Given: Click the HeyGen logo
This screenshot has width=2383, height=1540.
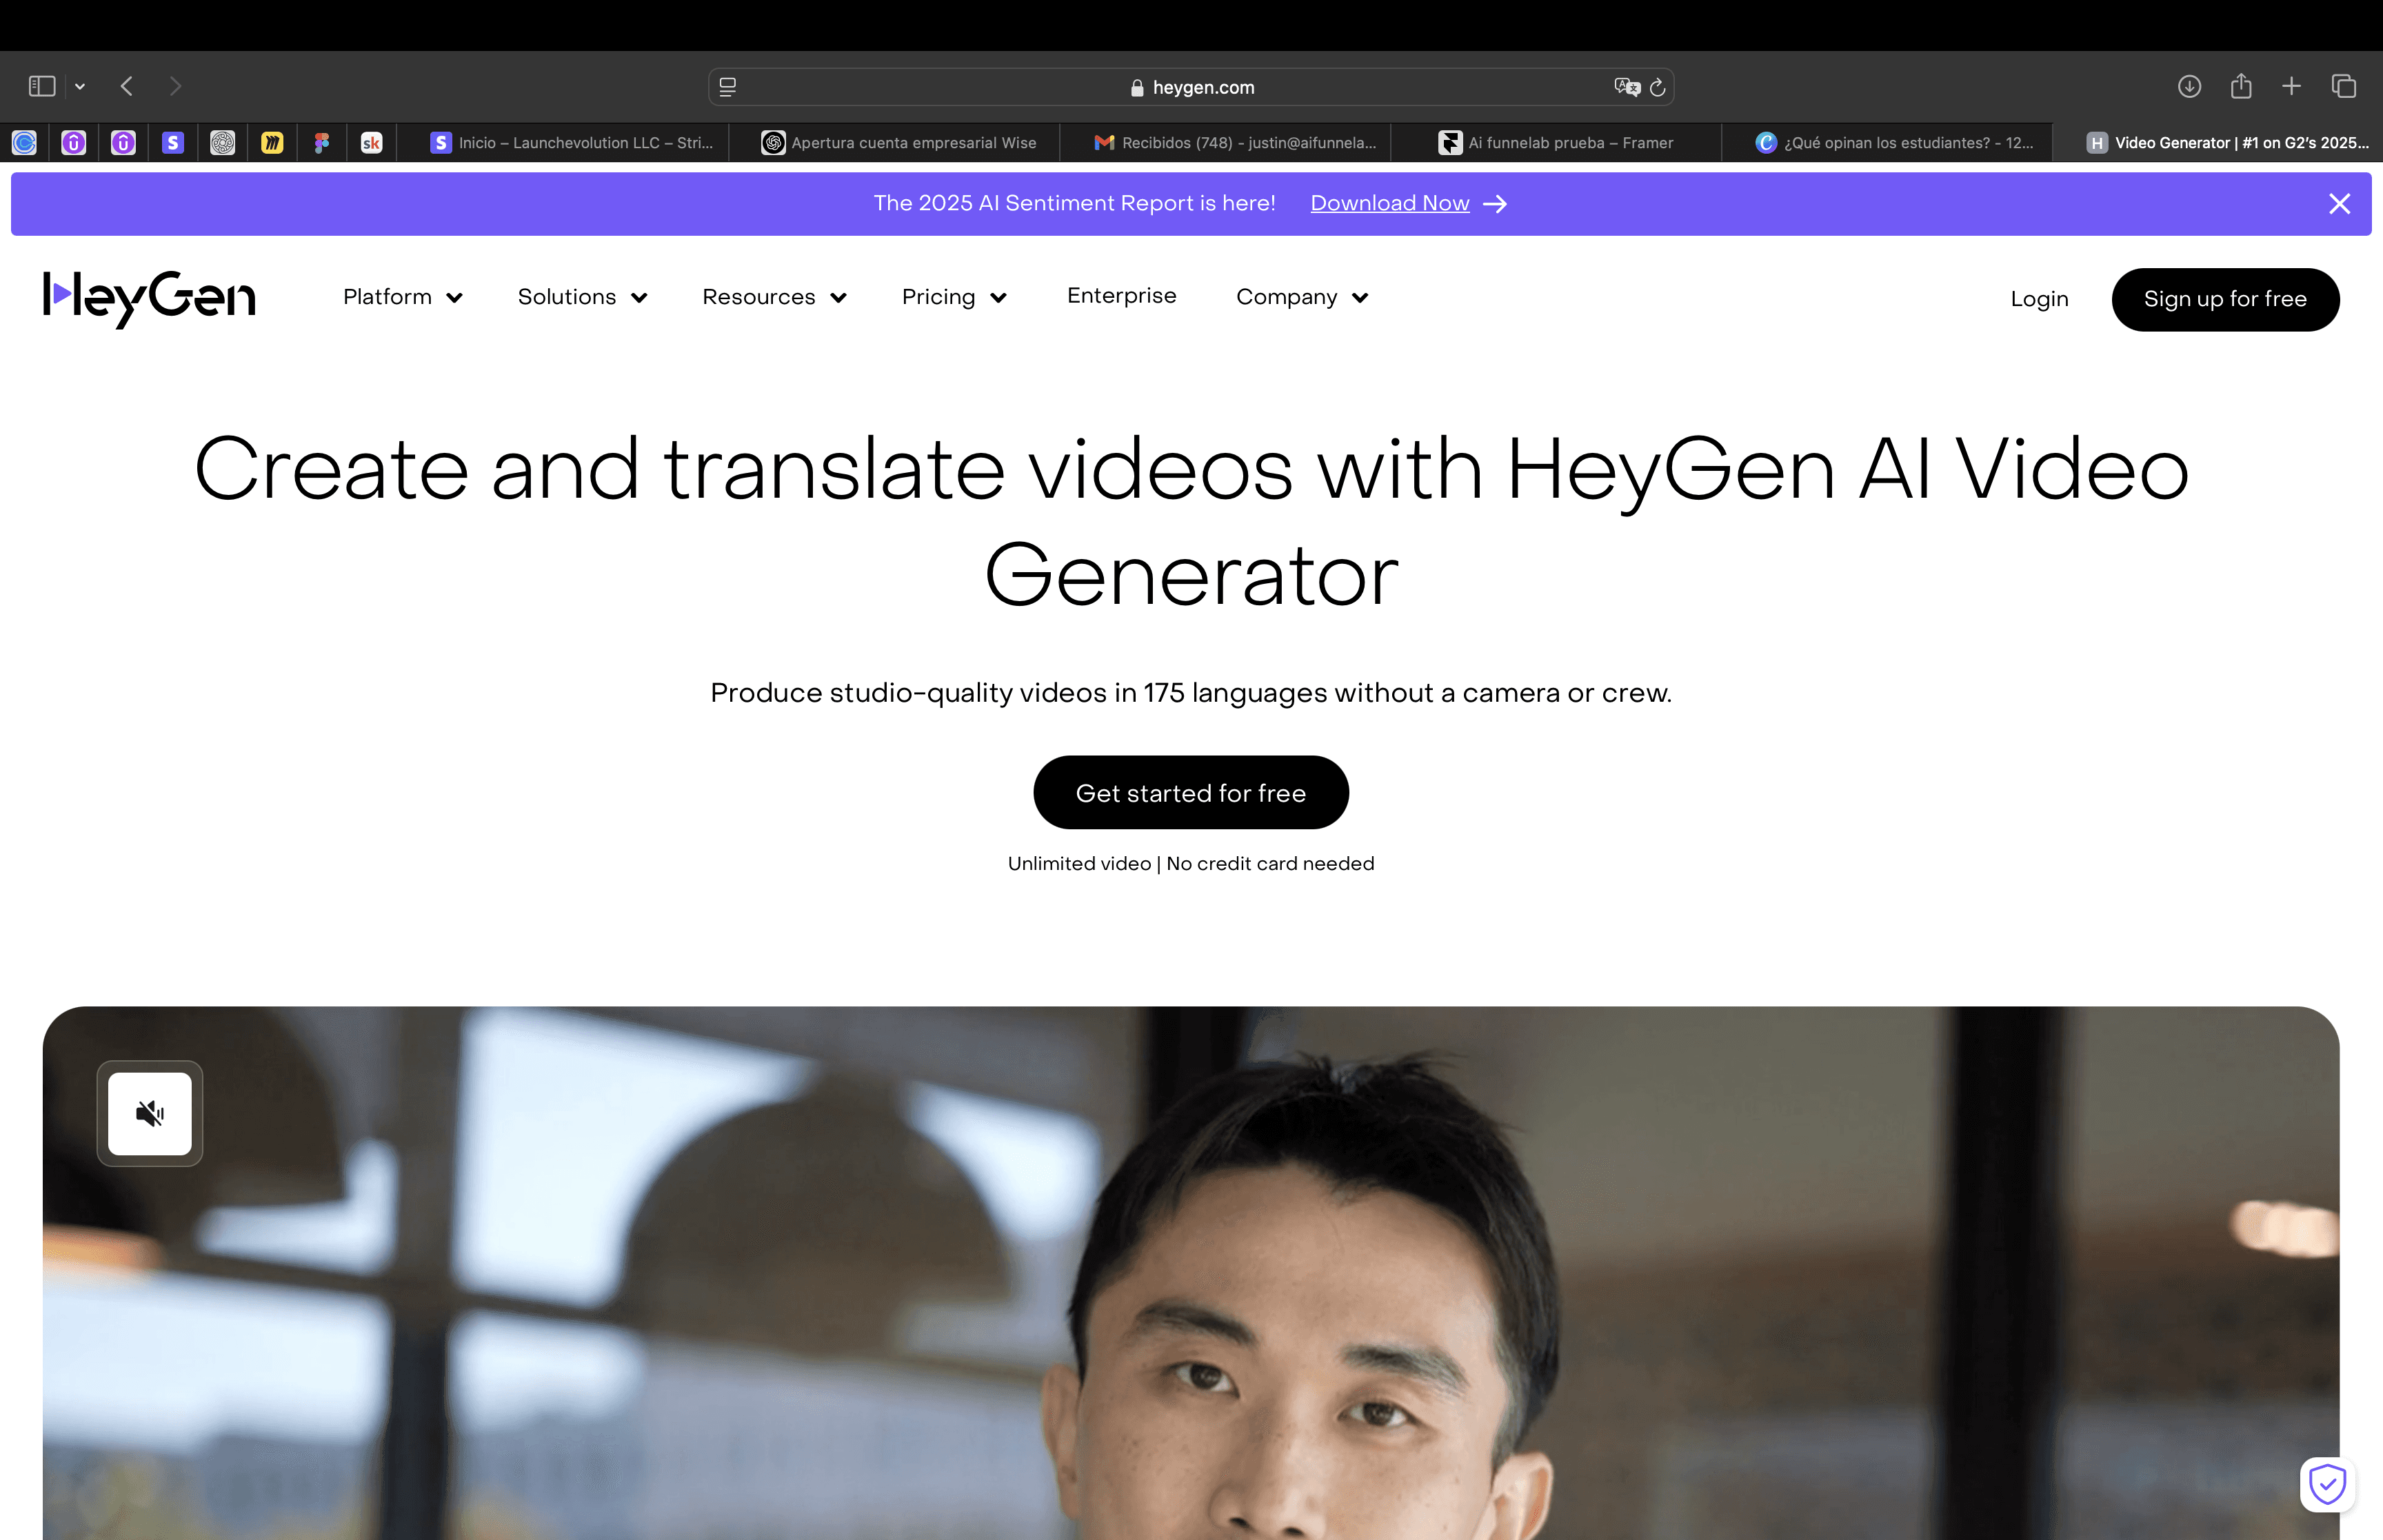Looking at the screenshot, I should coord(149,298).
